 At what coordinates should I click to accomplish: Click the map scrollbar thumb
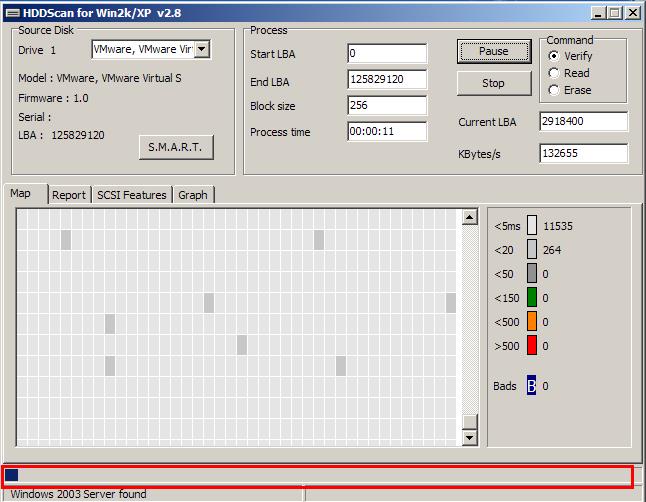pyautogui.click(x=470, y=422)
